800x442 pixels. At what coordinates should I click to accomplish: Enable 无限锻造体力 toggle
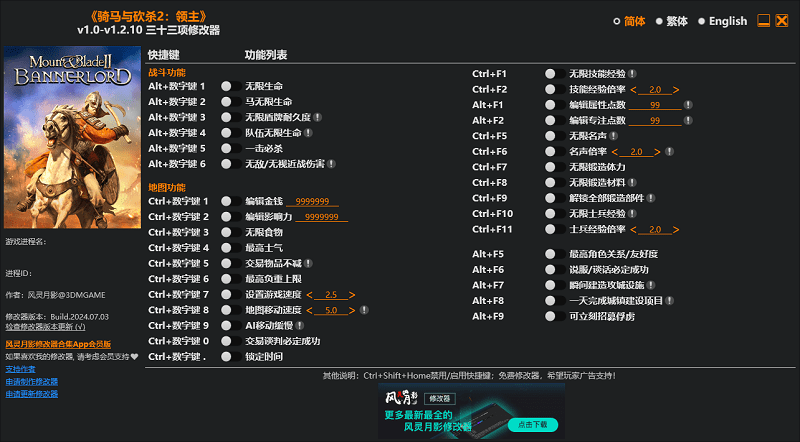pos(555,167)
